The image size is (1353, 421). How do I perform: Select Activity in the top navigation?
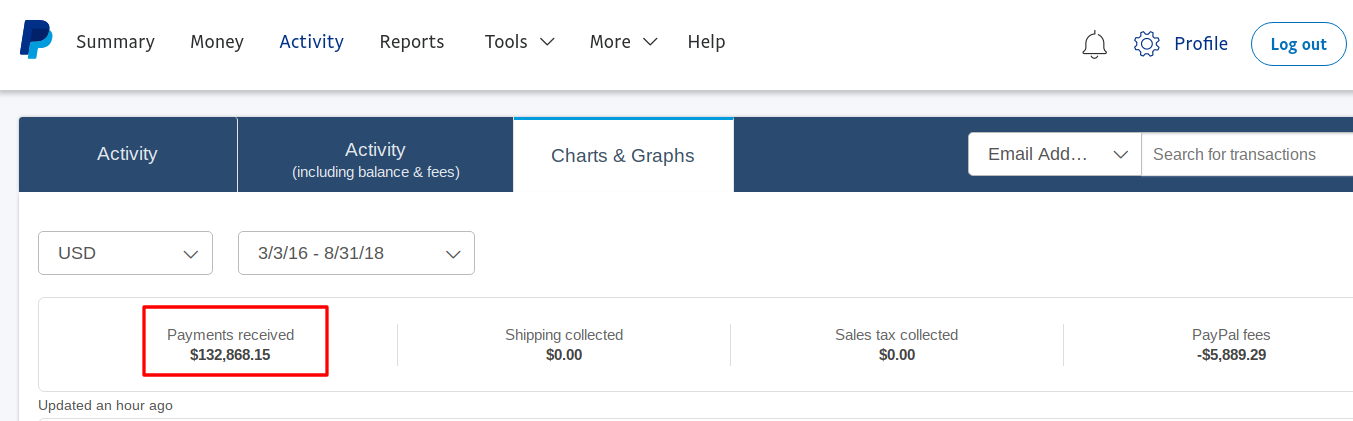coord(311,42)
